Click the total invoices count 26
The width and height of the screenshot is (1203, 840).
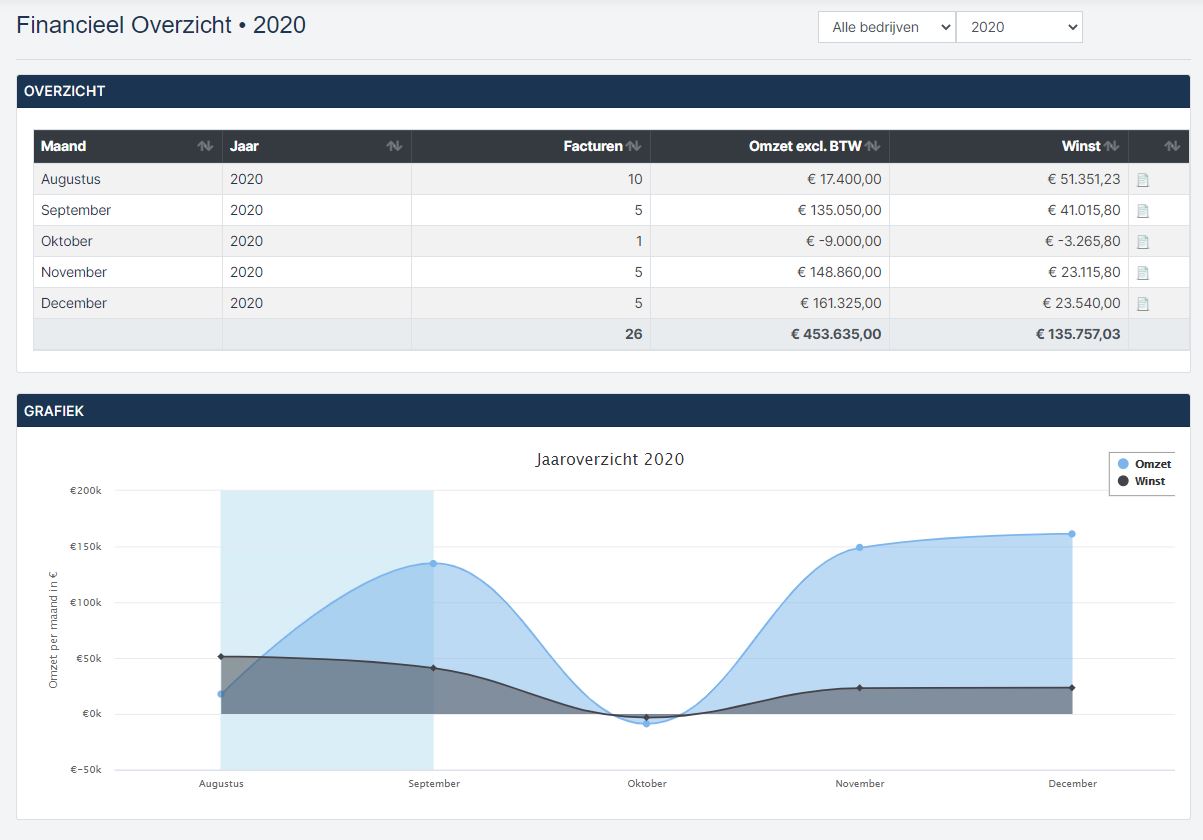point(634,335)
